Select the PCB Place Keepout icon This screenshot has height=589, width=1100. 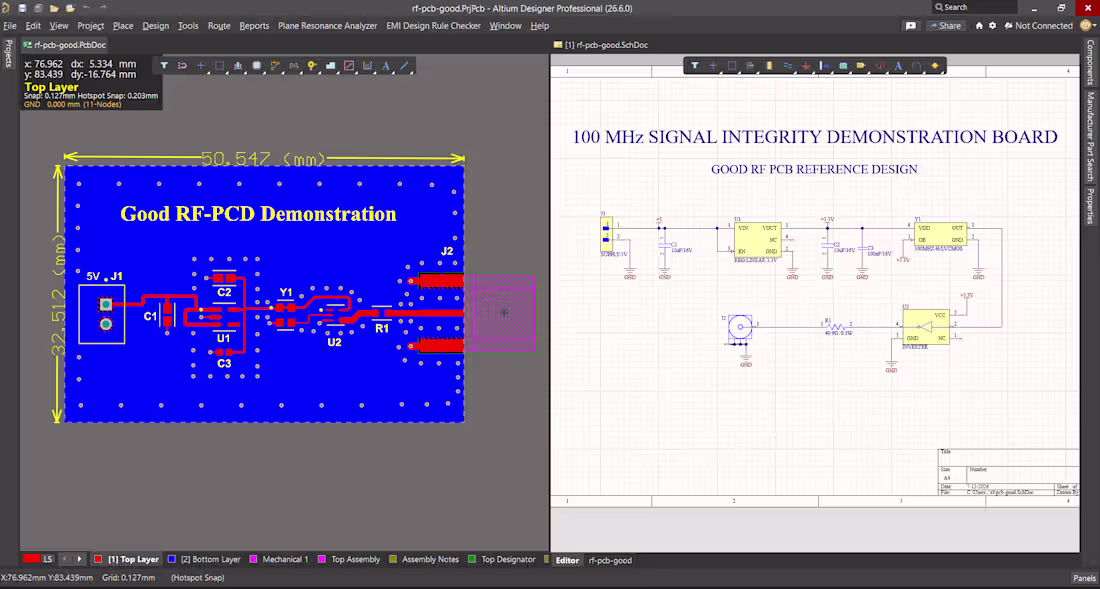tap(349, 66)
